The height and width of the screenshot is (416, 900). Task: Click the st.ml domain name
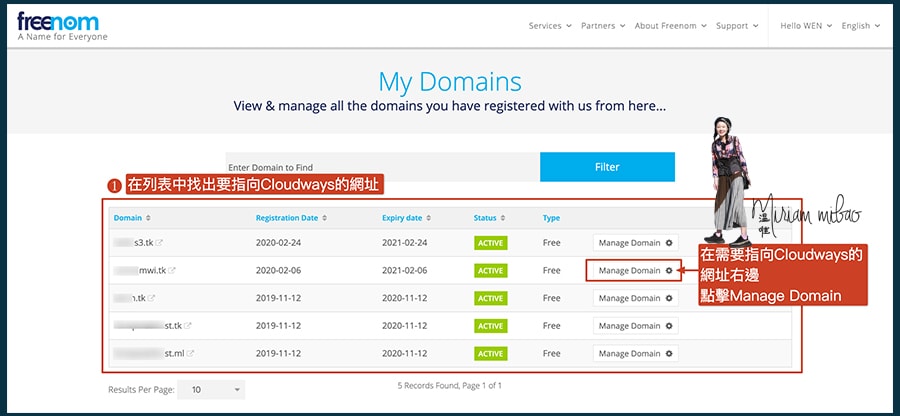coord(174,353)
